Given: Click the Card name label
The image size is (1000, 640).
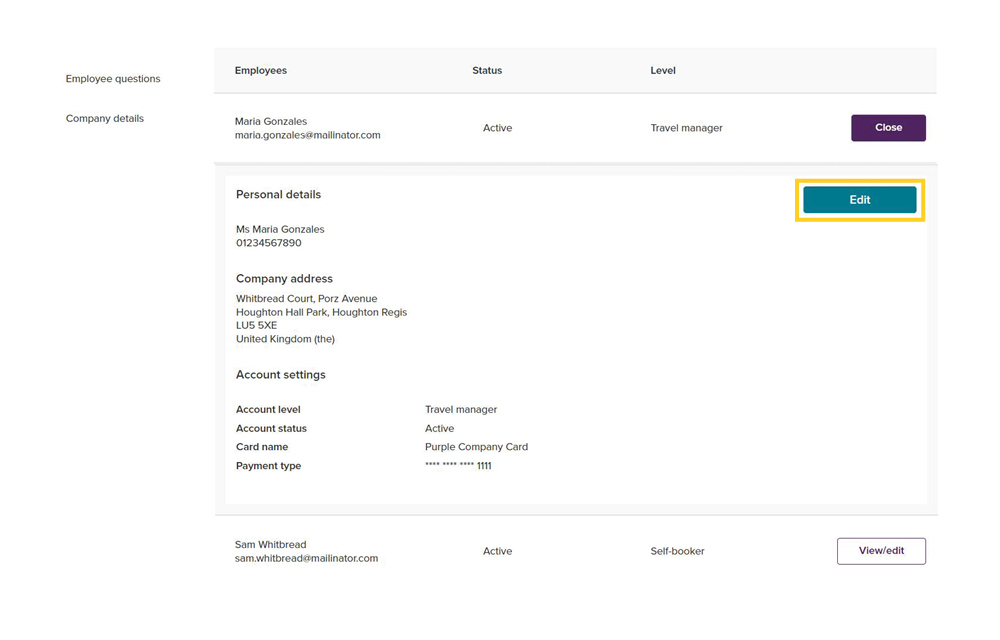Looking at the screenshot, I should pos(261,447).
